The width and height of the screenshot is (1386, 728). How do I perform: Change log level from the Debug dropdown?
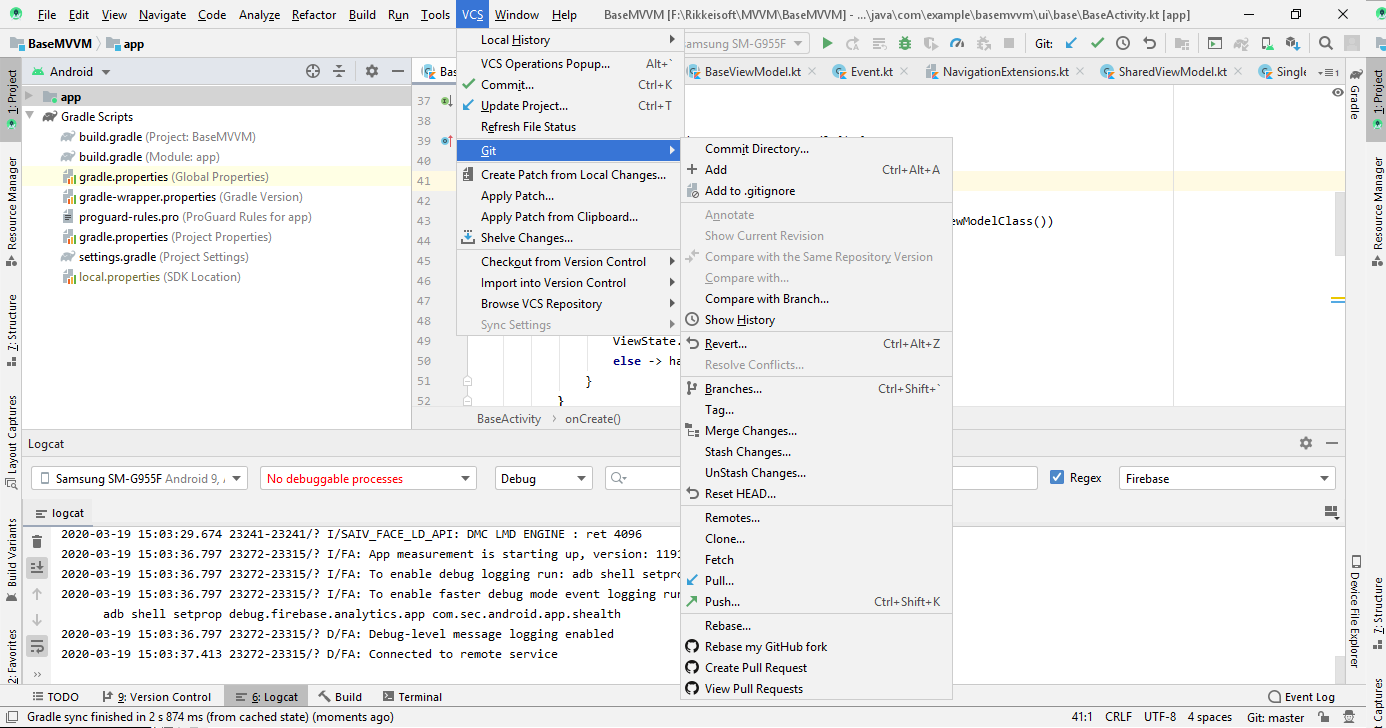point(543,477)
